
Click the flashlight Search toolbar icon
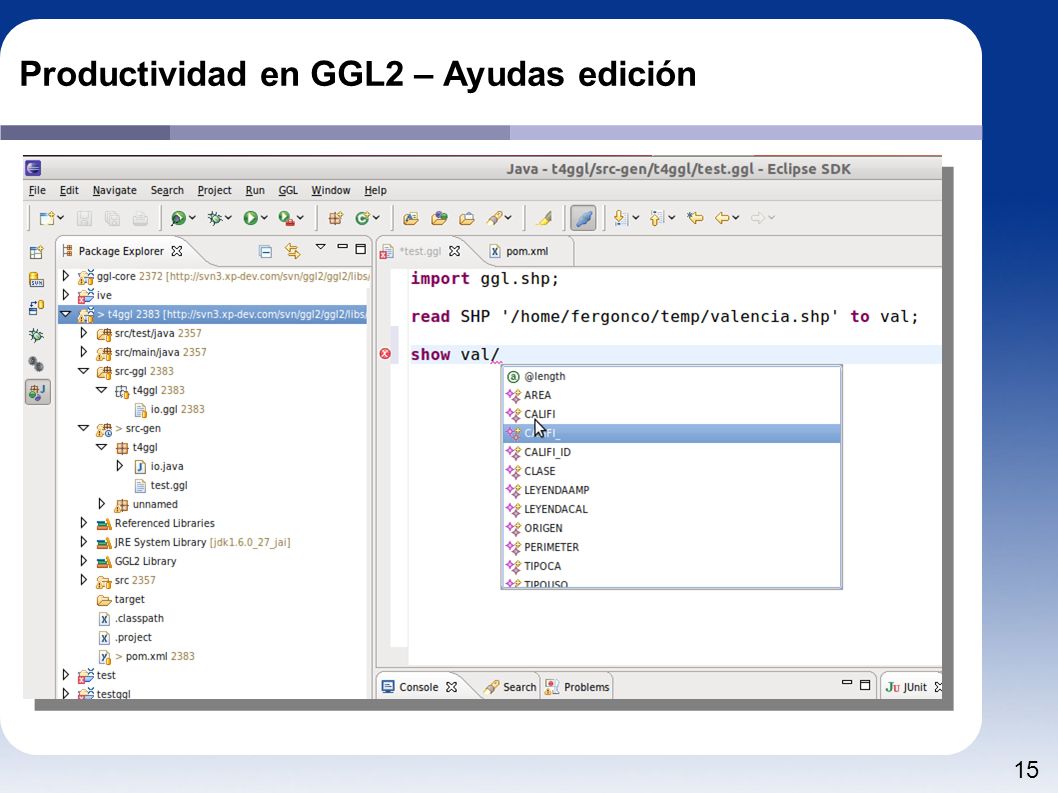[495, 218]
